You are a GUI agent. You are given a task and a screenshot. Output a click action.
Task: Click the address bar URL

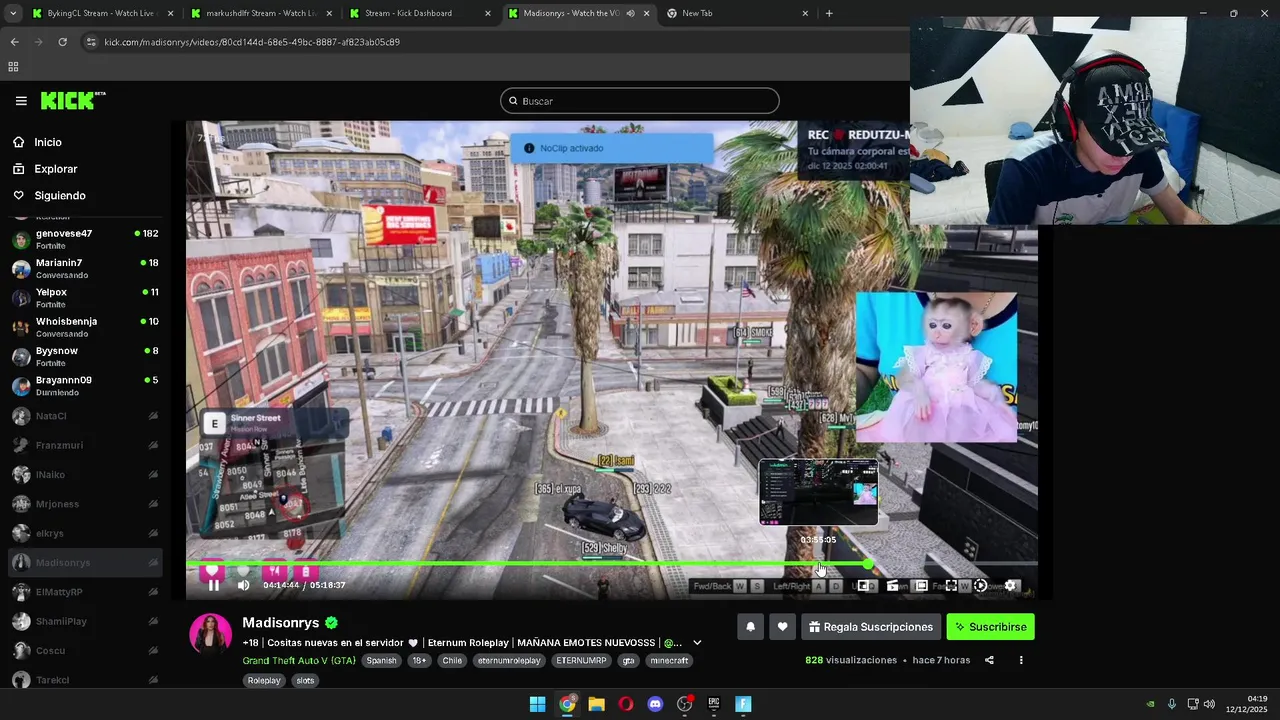coord(252,42)
